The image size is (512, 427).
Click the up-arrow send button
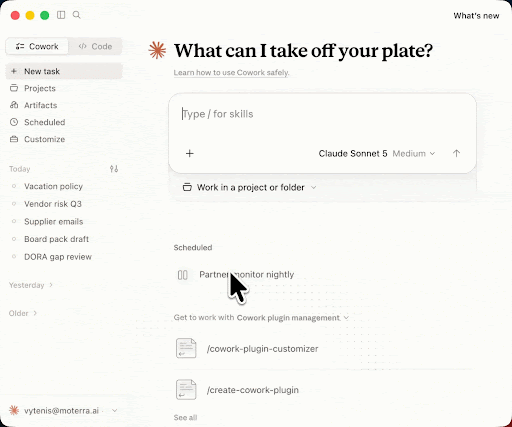pos(456,154)
